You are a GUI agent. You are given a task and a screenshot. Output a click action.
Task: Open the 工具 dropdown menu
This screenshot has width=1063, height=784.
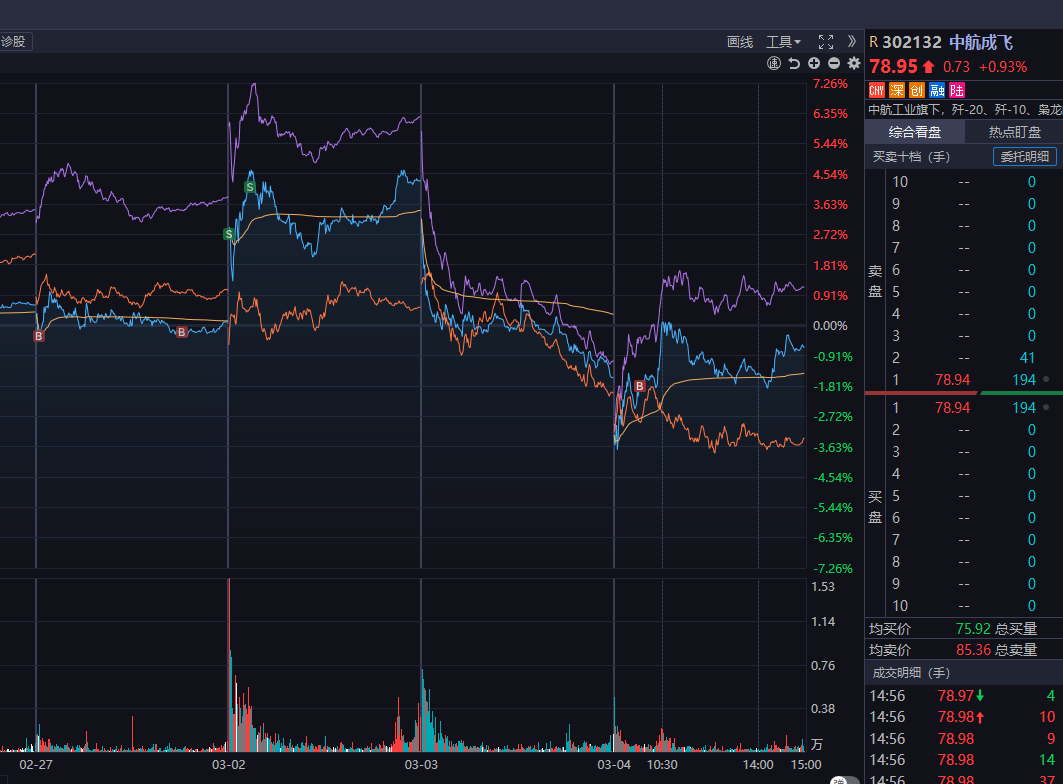pos(782,41)
